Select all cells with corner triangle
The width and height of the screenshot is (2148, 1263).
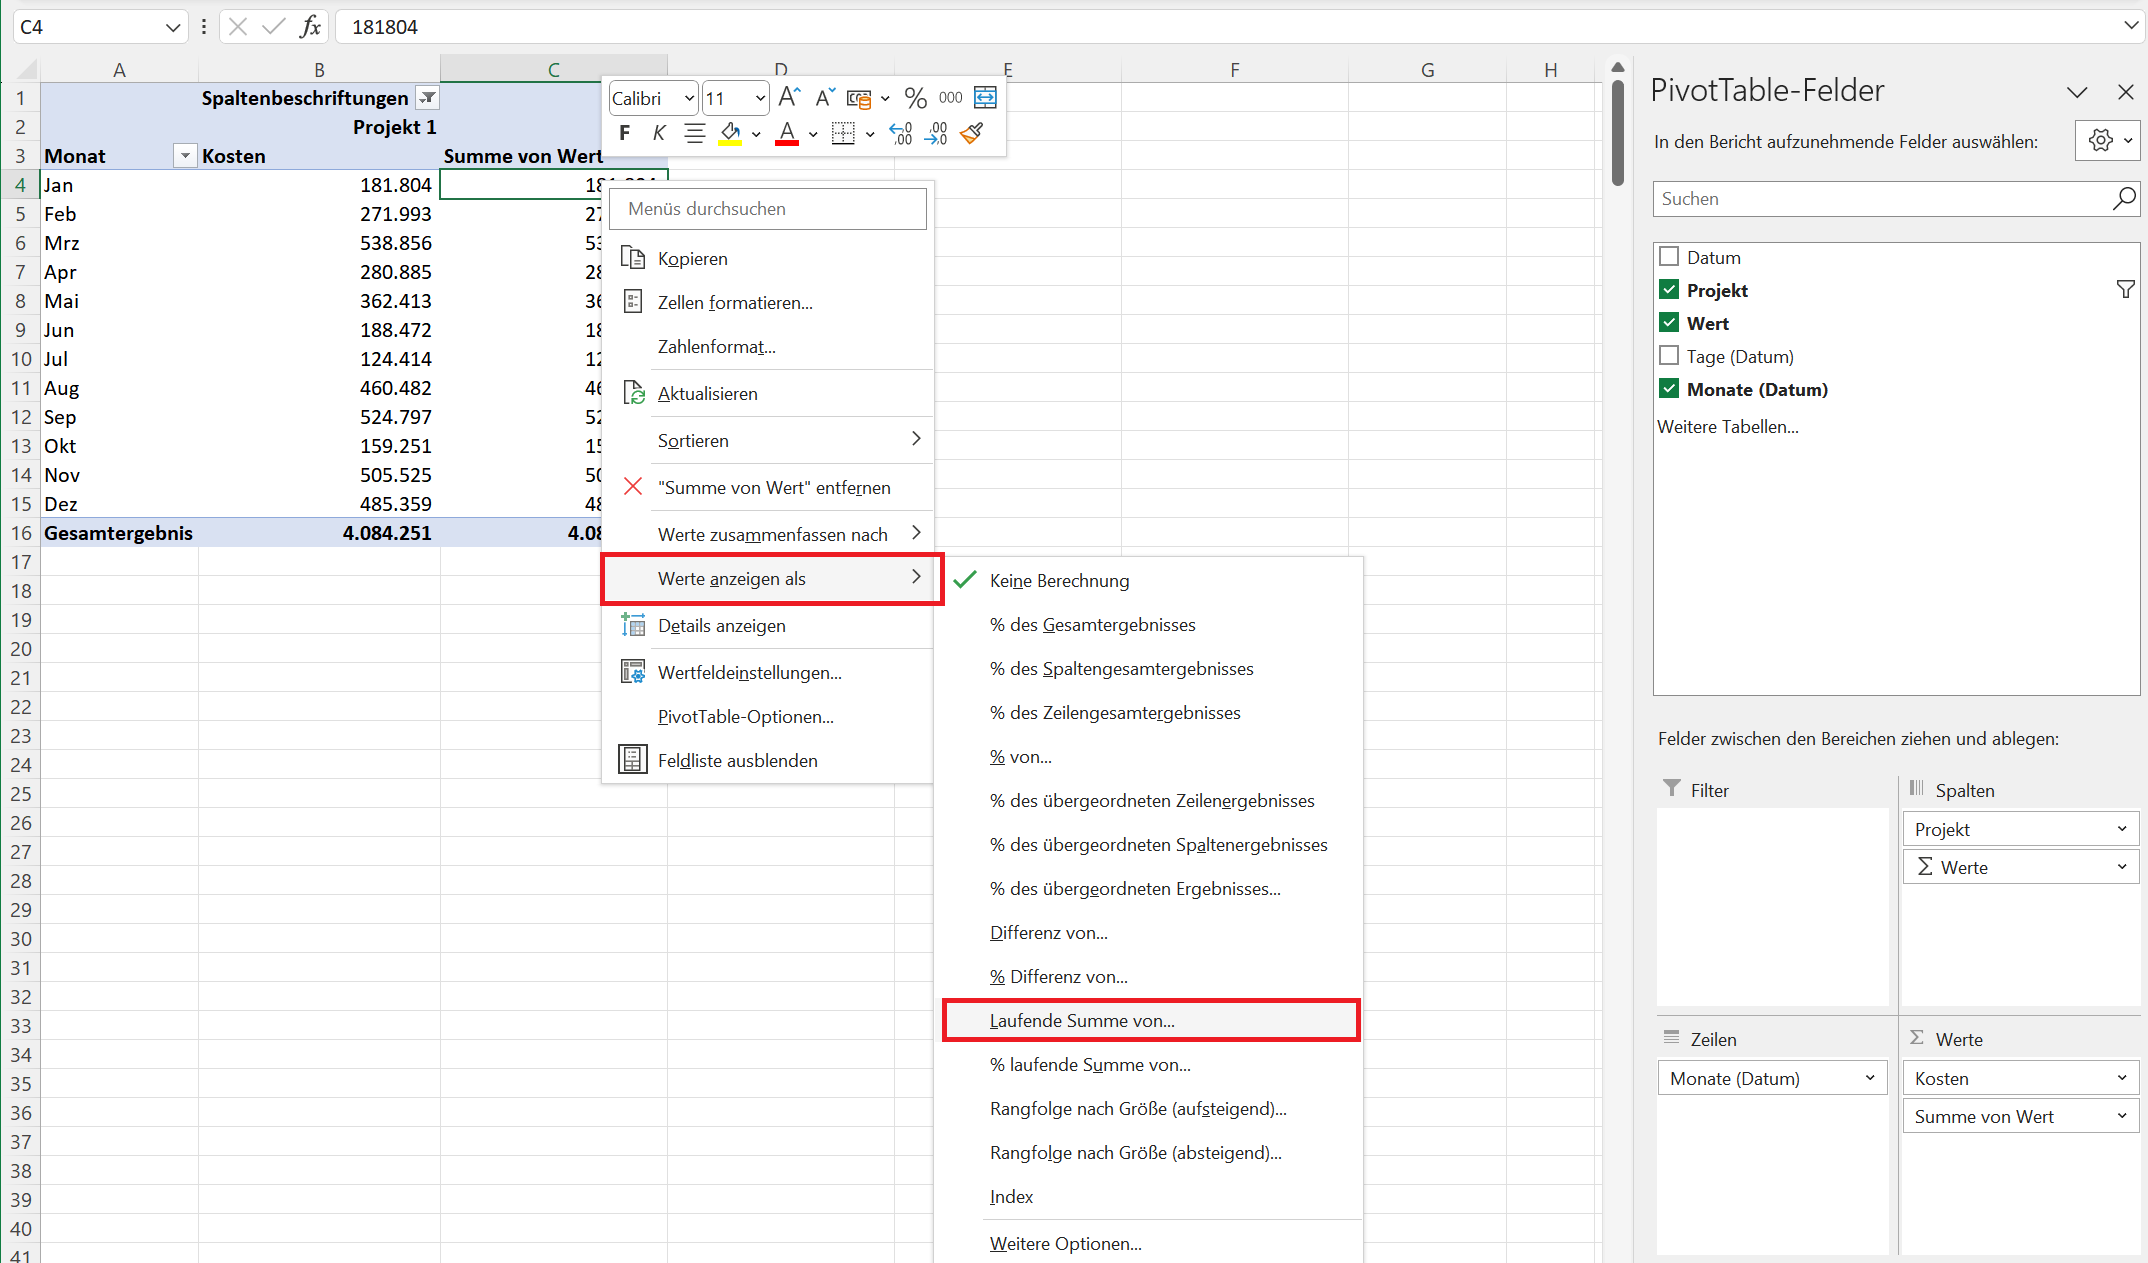click(27, 70)
